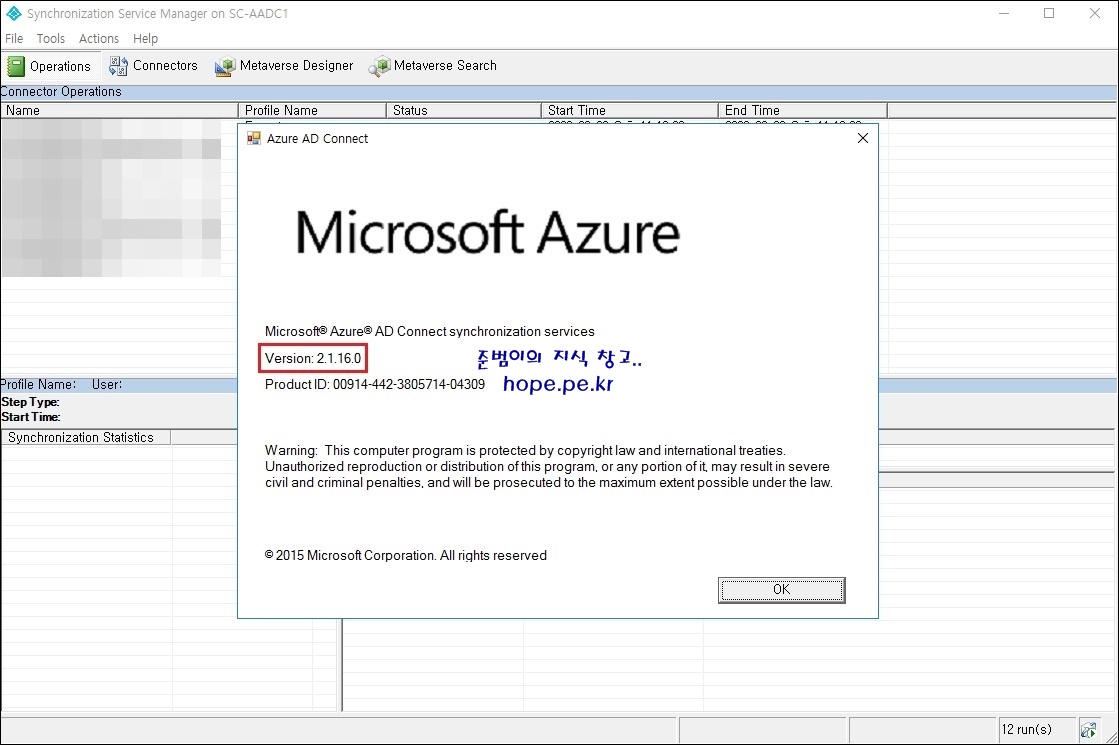Image resolution: width=1119 pixels, height=745 pixels.
Task: Click the status bar icon beside 12 run(s)
Action: pyautogui.click(x=1088, y=729)
